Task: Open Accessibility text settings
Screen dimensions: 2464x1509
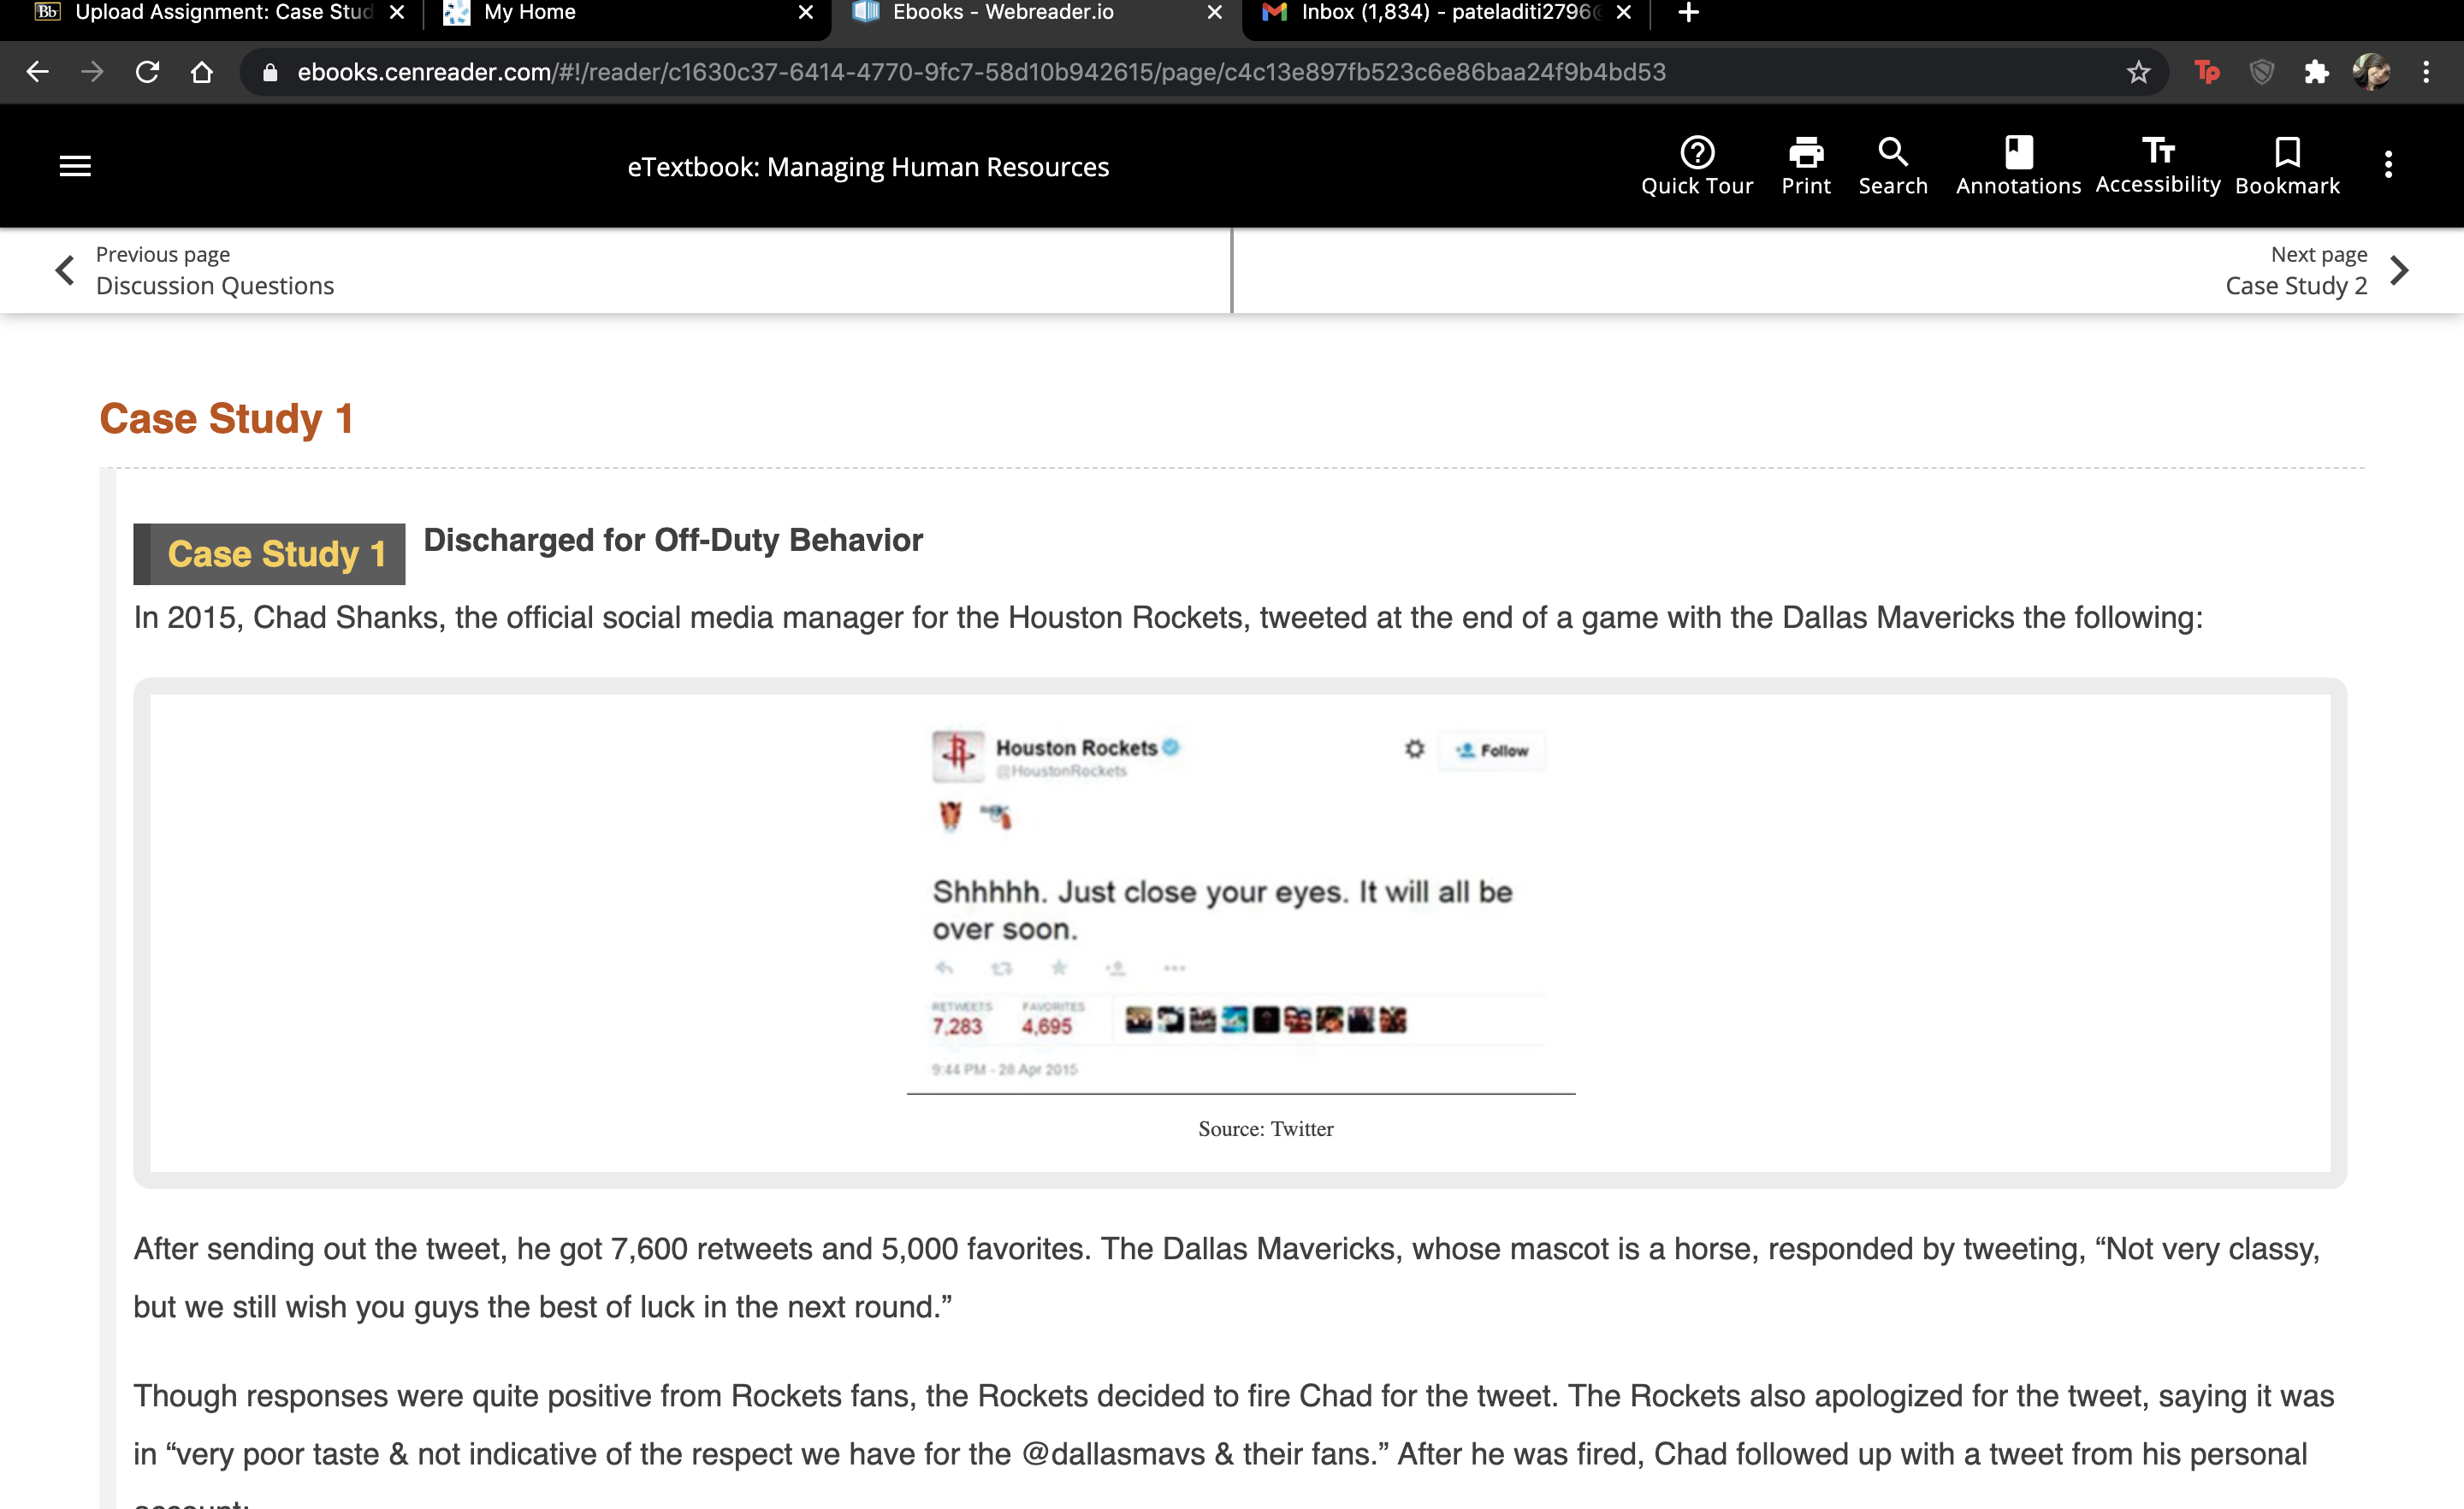Action: pos(2158,166)
